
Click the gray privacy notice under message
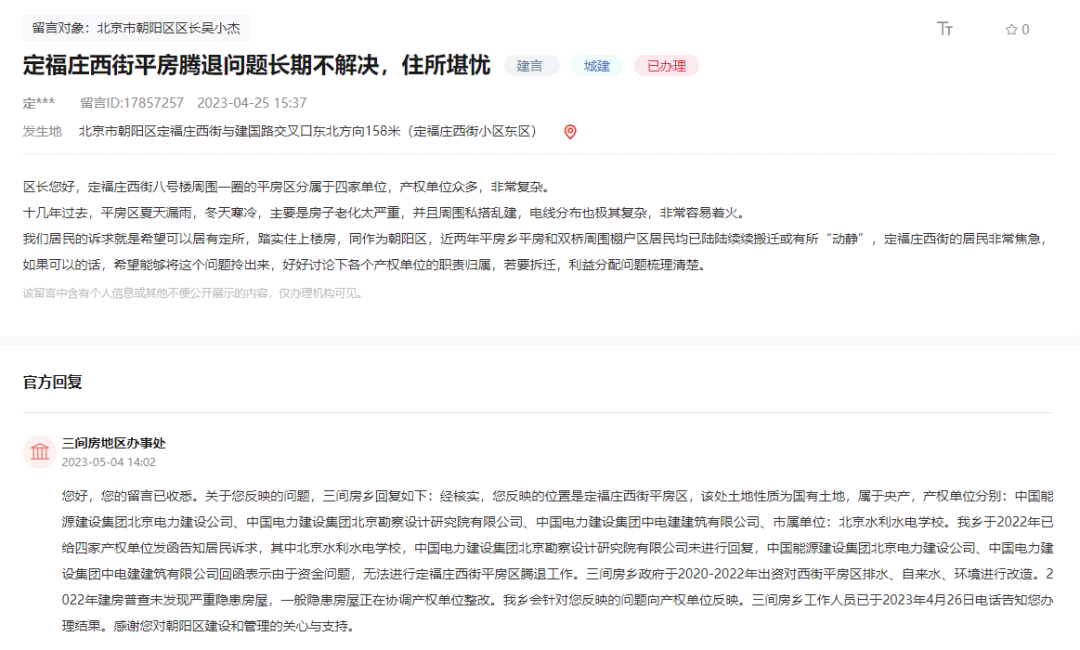click(193, 293)
